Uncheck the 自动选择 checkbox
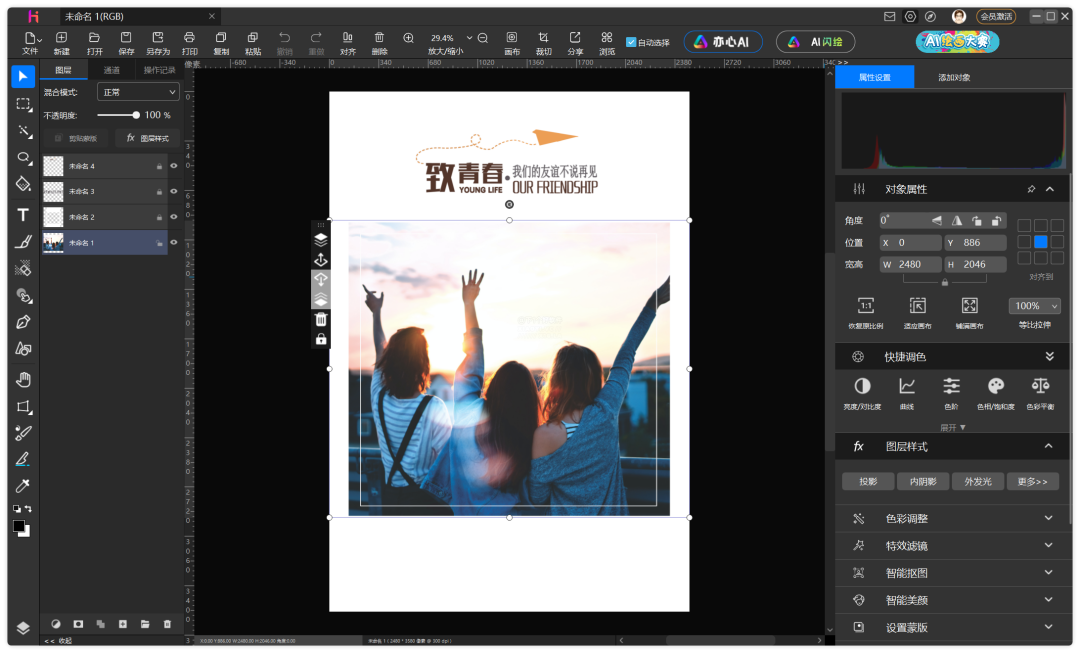This screenshot has height=653, width=1080. pyautogui.click(x=631, y=42)
